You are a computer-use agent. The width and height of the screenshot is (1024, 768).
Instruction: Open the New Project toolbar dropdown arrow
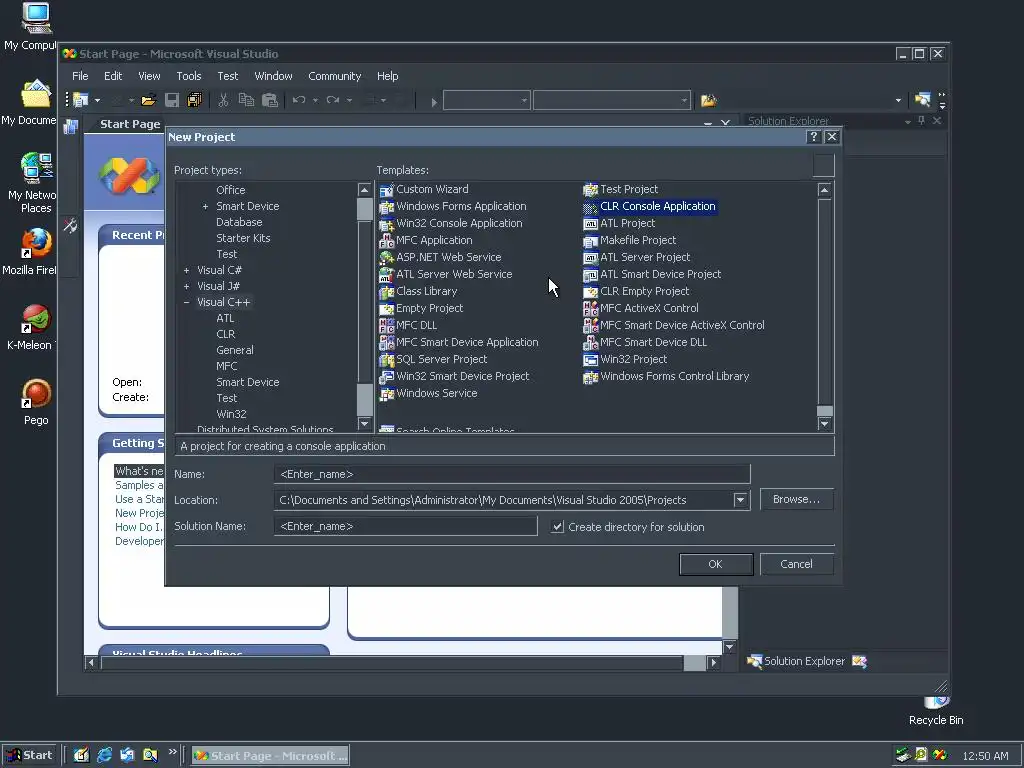97,101
